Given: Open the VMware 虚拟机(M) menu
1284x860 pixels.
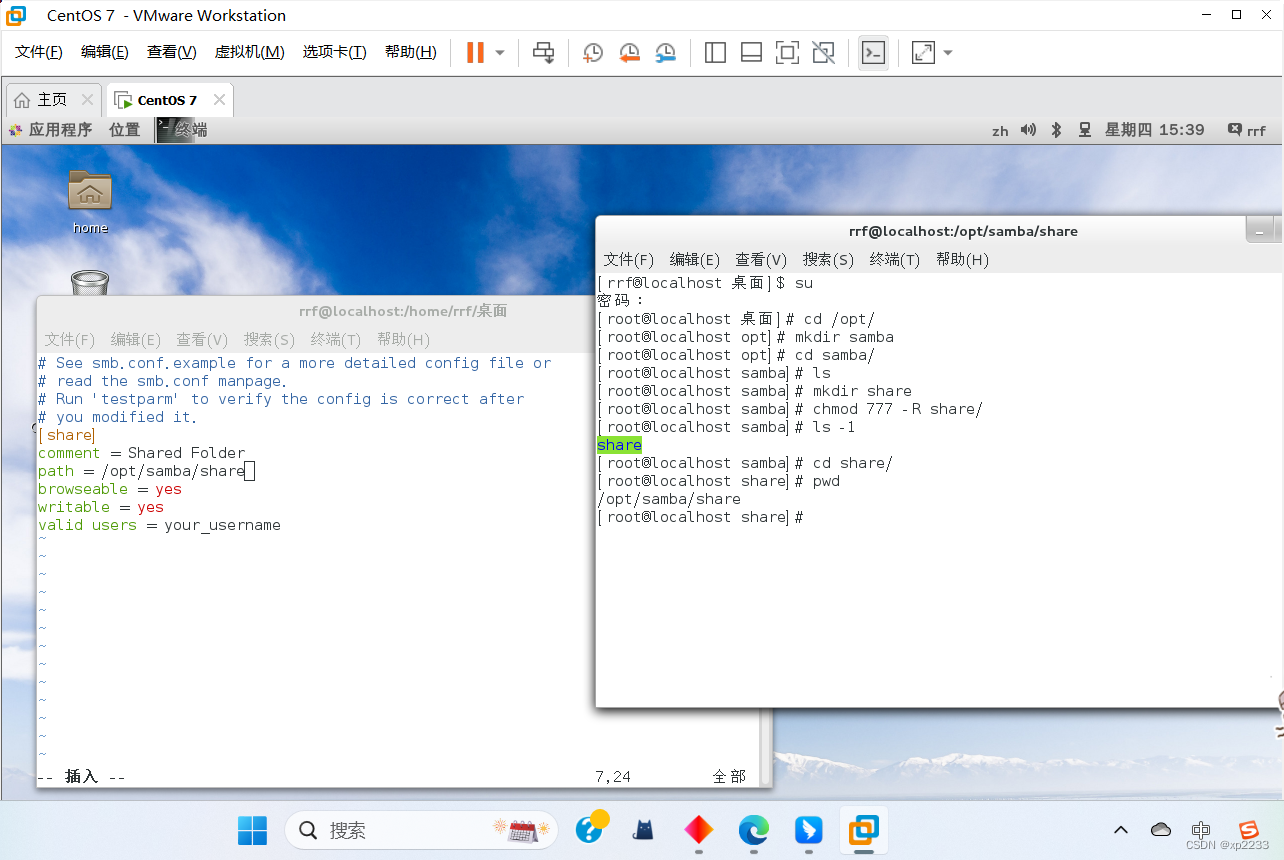Looking at the screenshot, I should [250, 52].
